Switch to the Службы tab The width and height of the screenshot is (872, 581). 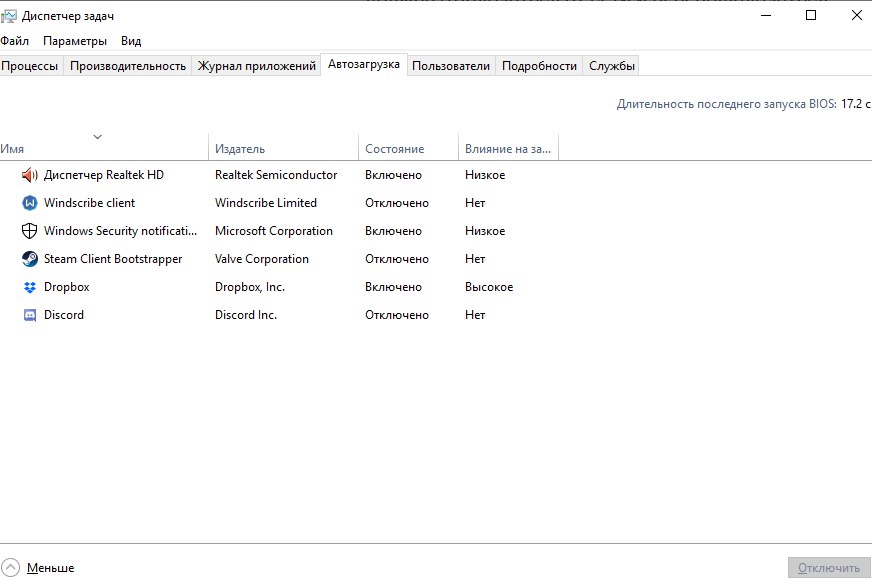click(x=612, y=66)
